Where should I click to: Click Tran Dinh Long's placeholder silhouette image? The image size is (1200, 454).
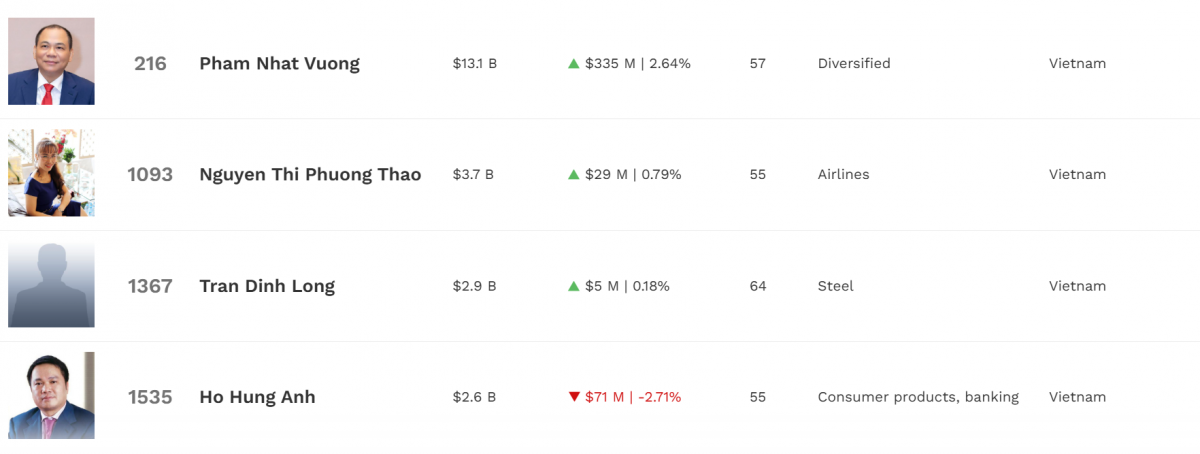tap(51, 284)
